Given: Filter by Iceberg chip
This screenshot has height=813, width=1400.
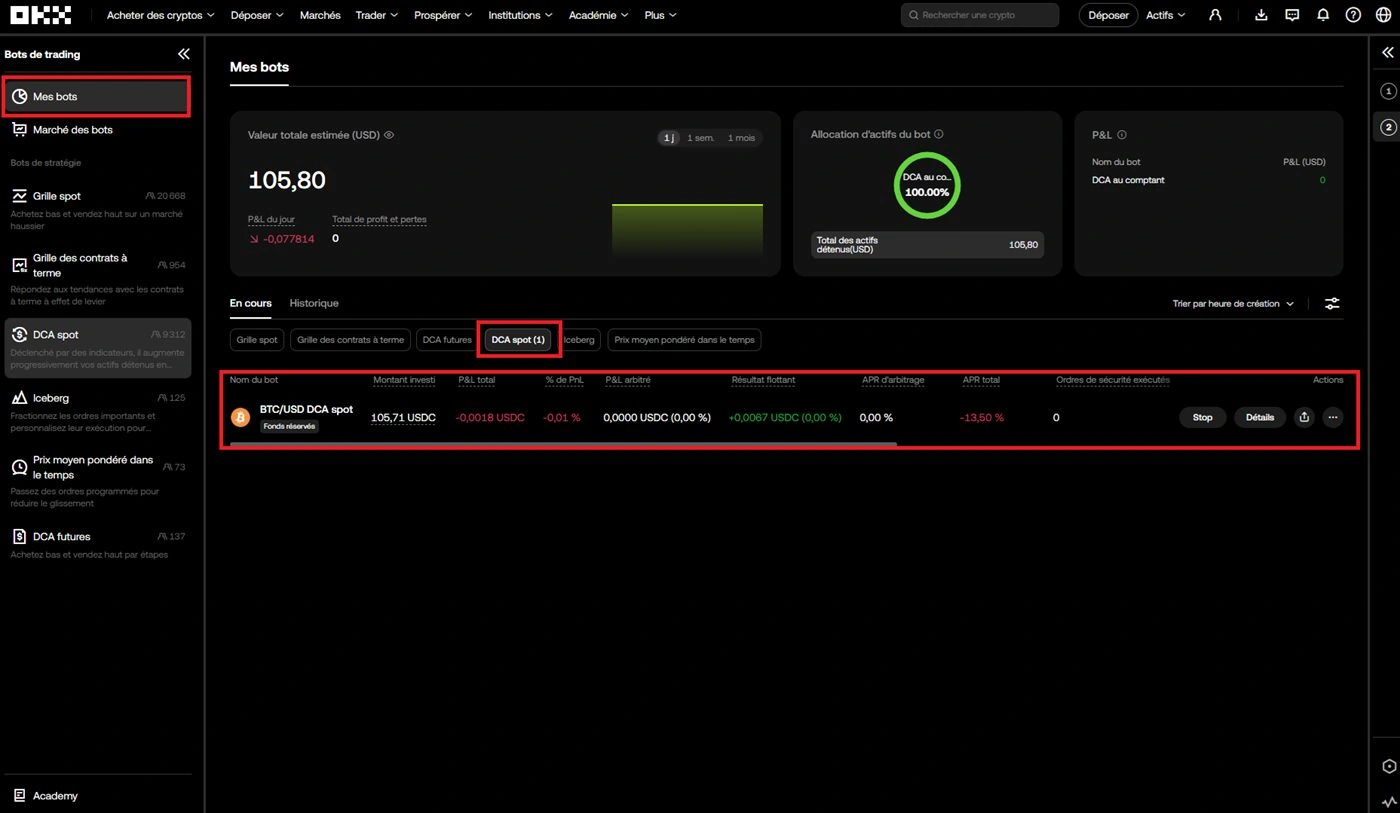Looking at the screenshot, I should 578,340.
